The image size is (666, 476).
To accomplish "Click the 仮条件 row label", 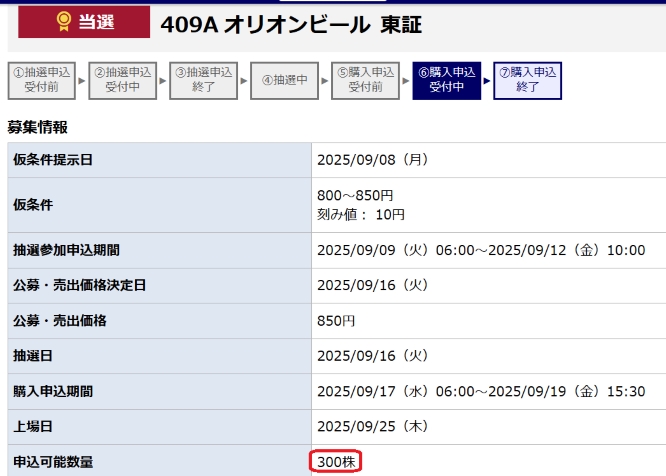I will pyautogui.click(x=33, y=205).
